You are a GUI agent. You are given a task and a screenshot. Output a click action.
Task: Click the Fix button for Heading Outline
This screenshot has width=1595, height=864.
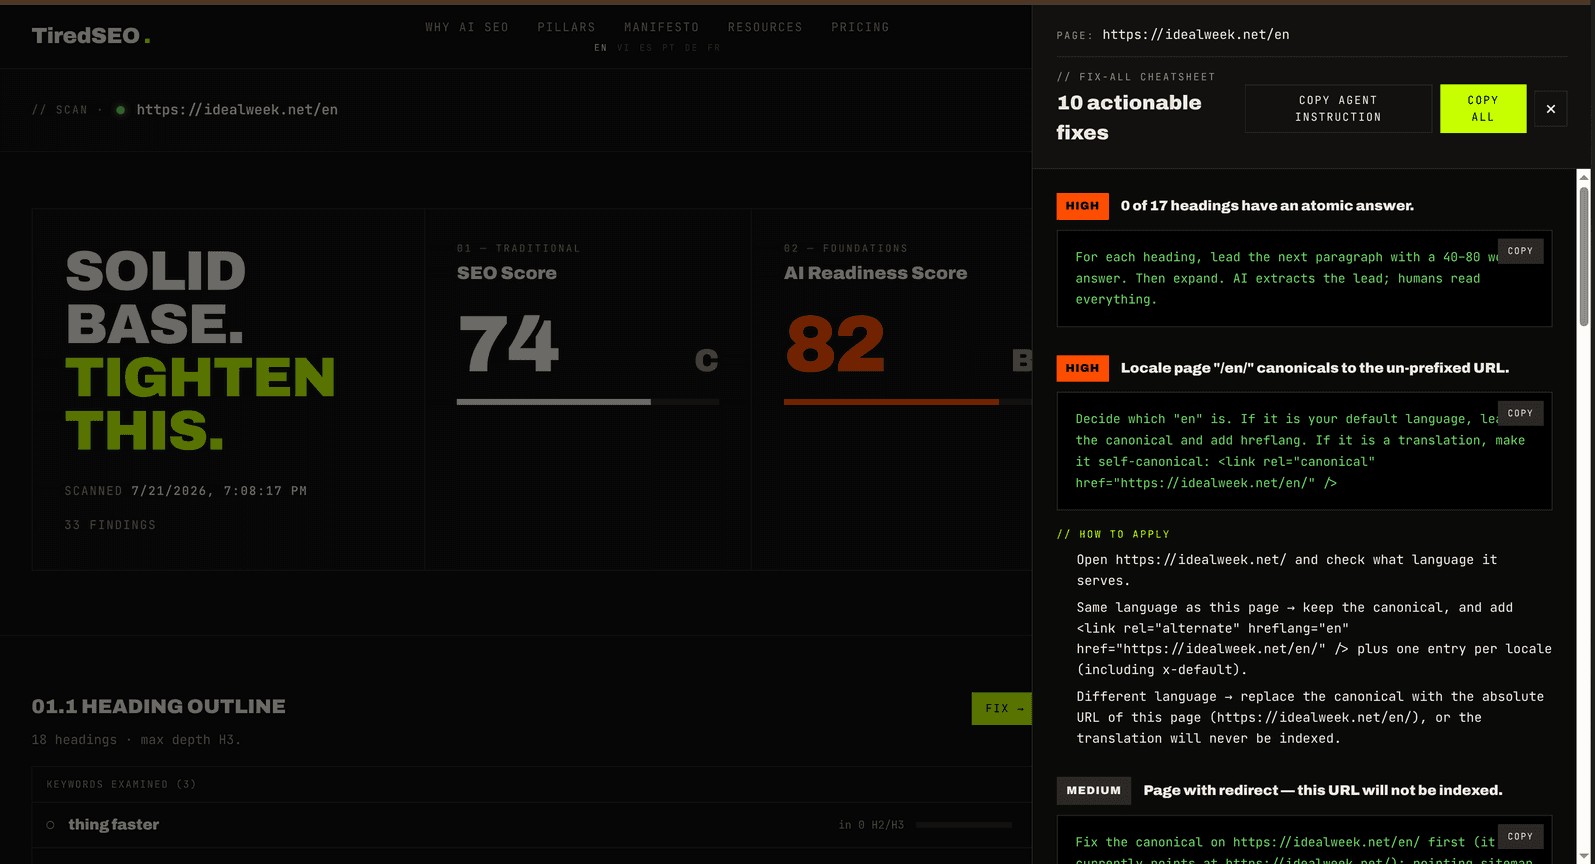point(1002,708)
